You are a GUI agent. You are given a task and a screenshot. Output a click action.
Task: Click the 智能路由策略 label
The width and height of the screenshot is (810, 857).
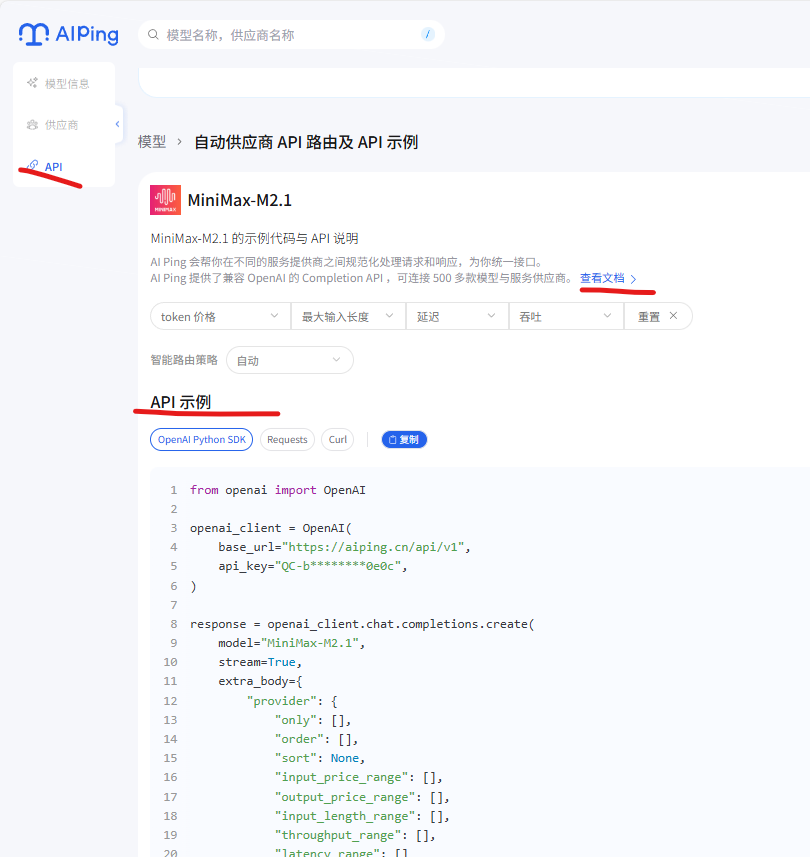tap(184, 360)
